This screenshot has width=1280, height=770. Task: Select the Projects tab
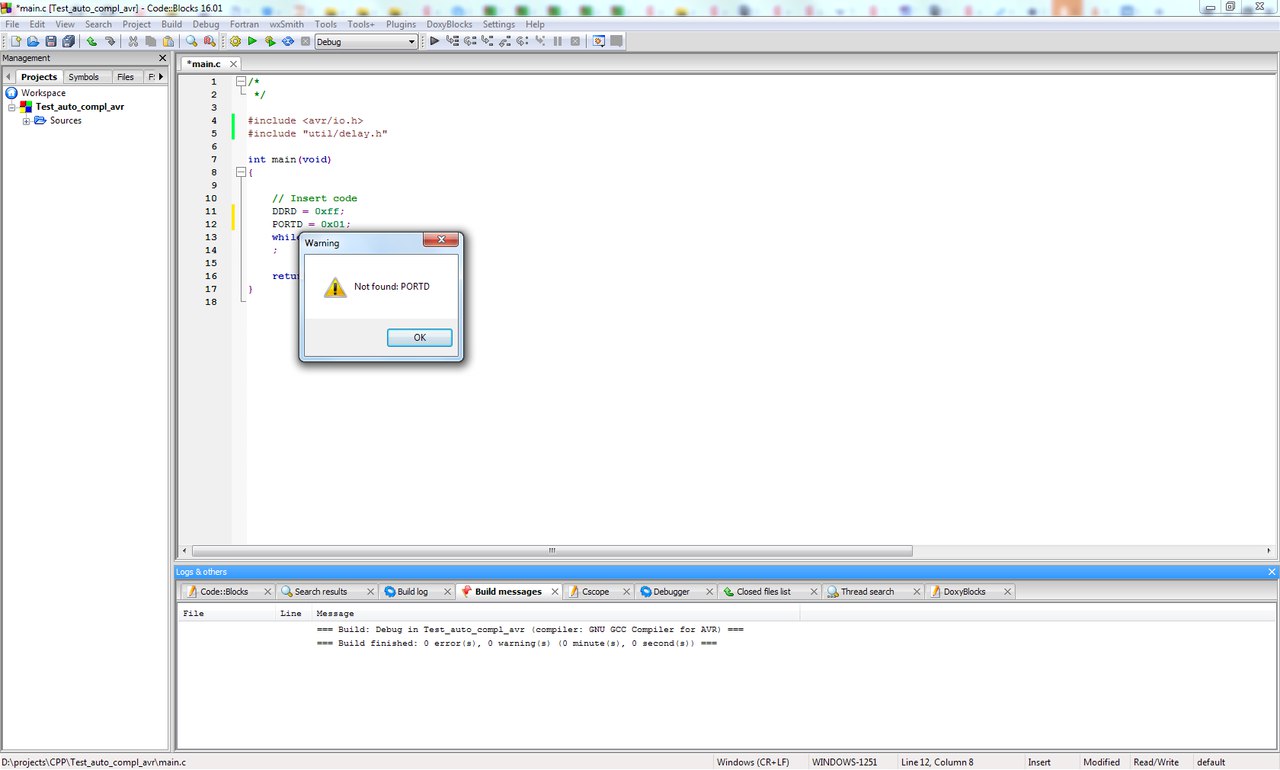pyautogui.click(x=39, y=77)
